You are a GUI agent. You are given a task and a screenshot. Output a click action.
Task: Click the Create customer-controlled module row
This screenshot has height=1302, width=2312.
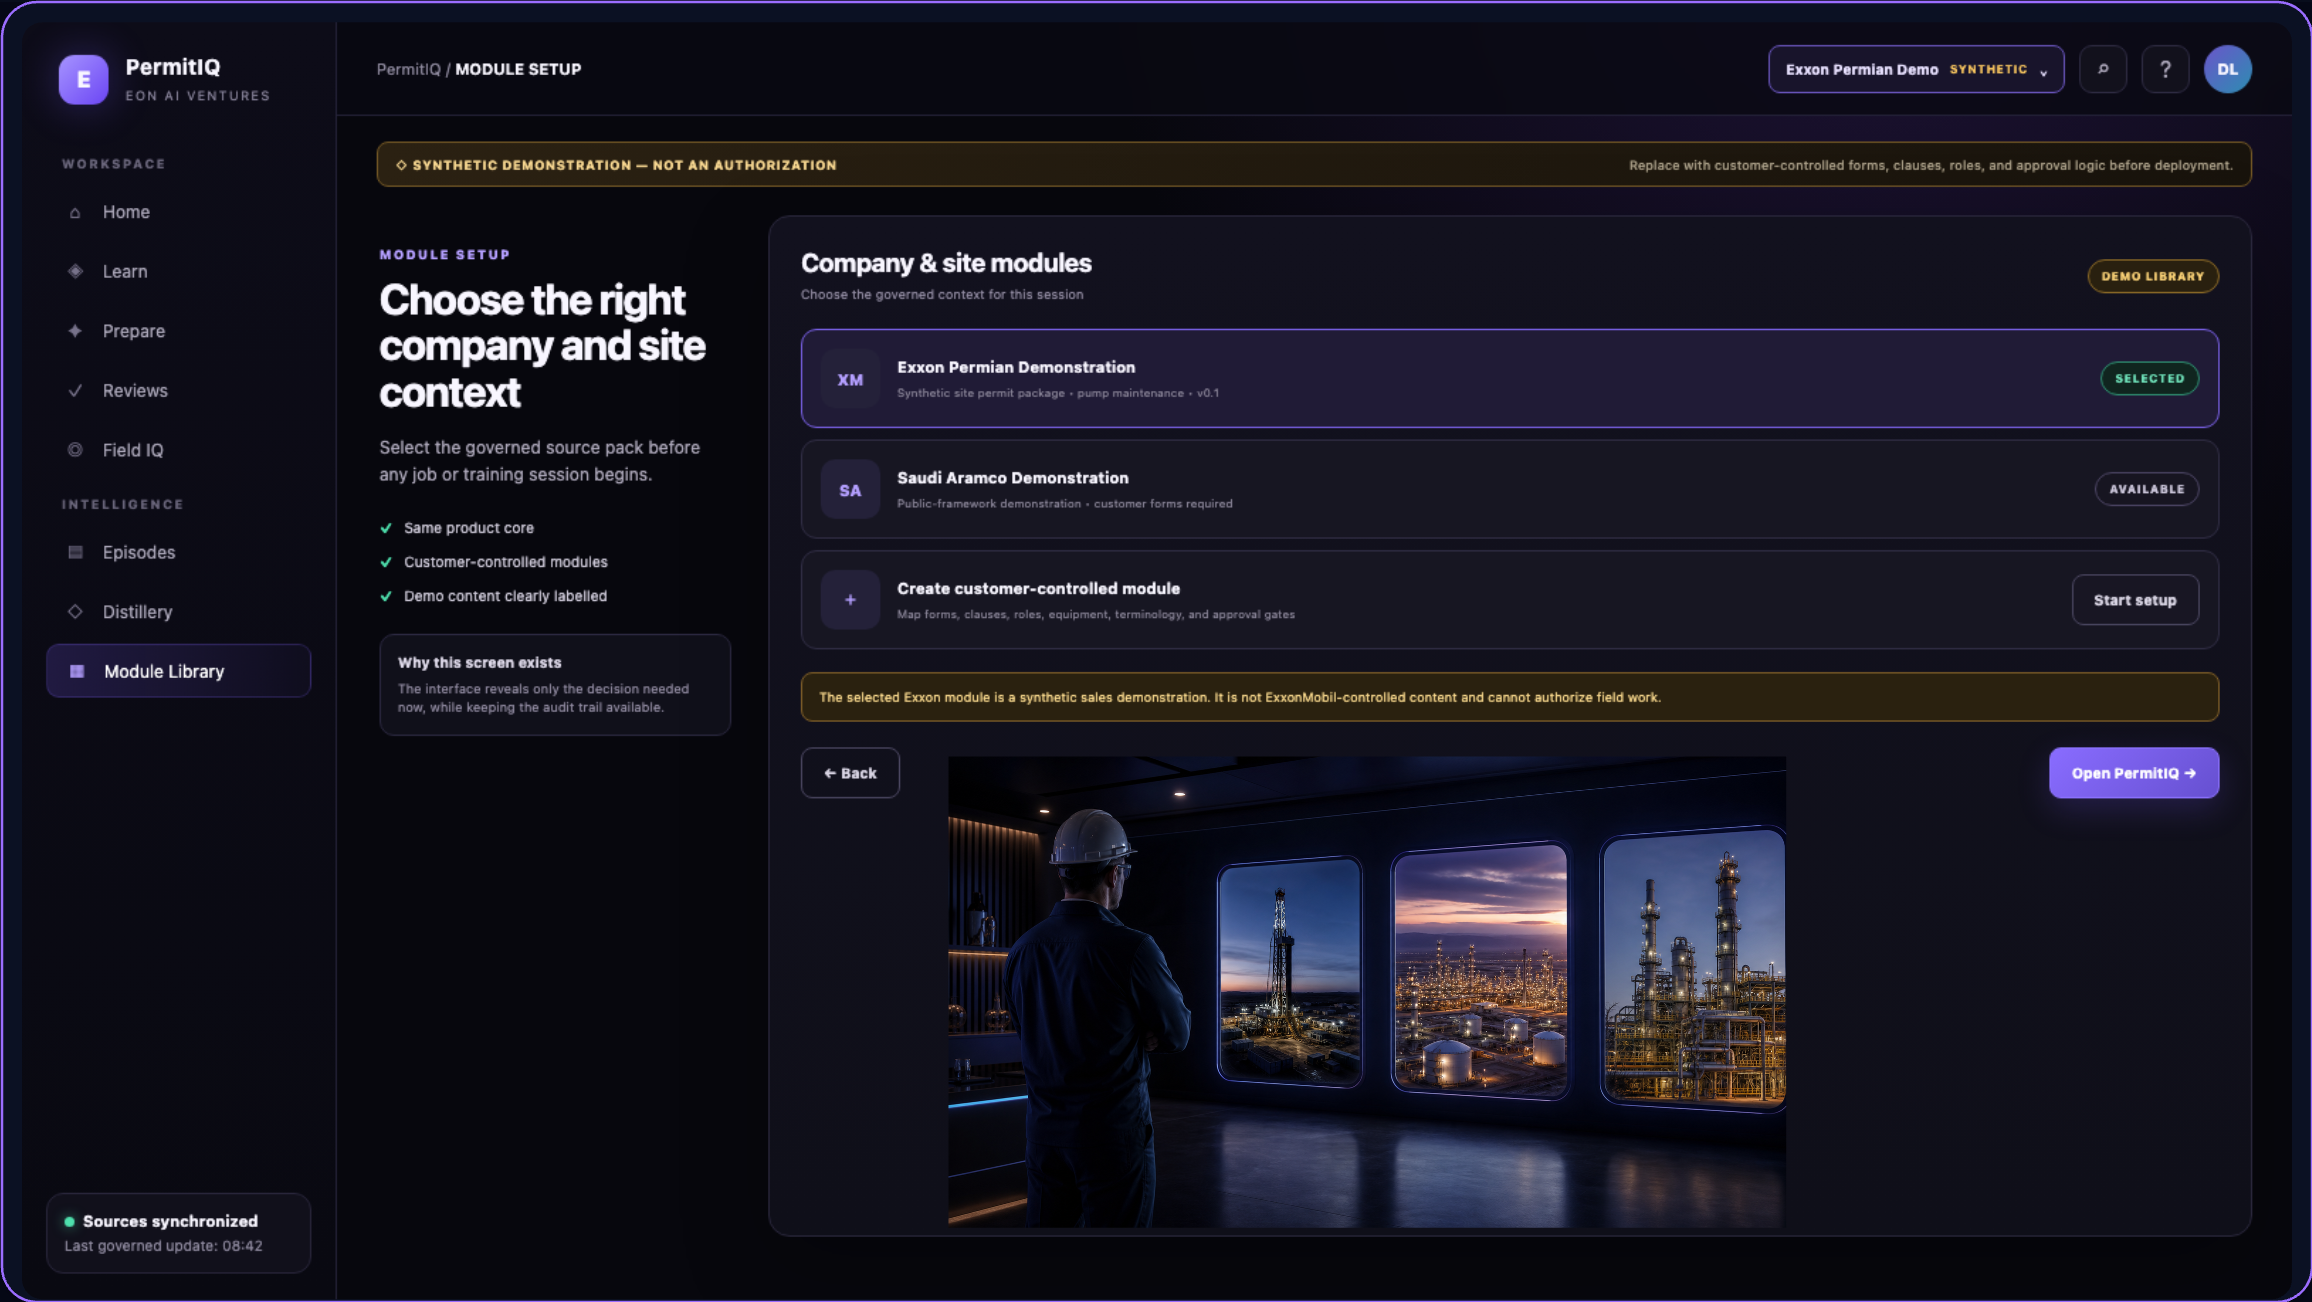click(1510, 600)
